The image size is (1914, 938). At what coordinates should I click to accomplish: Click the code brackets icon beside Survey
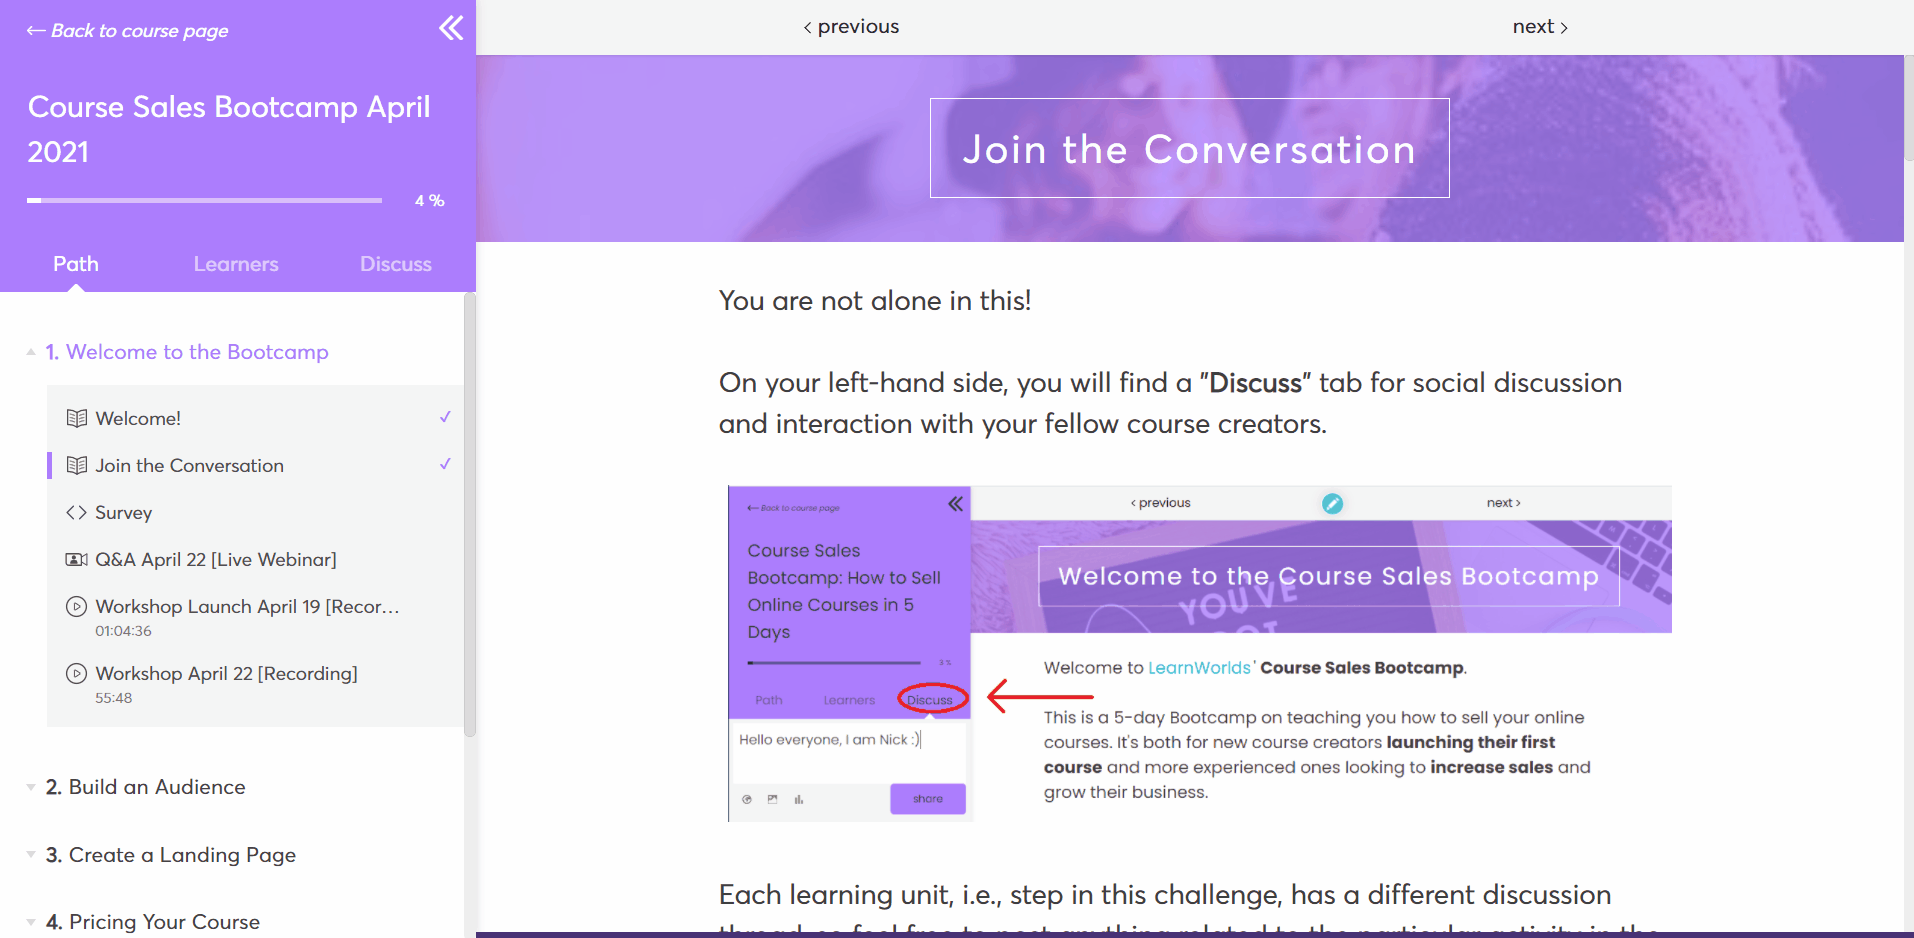[76, 513]
